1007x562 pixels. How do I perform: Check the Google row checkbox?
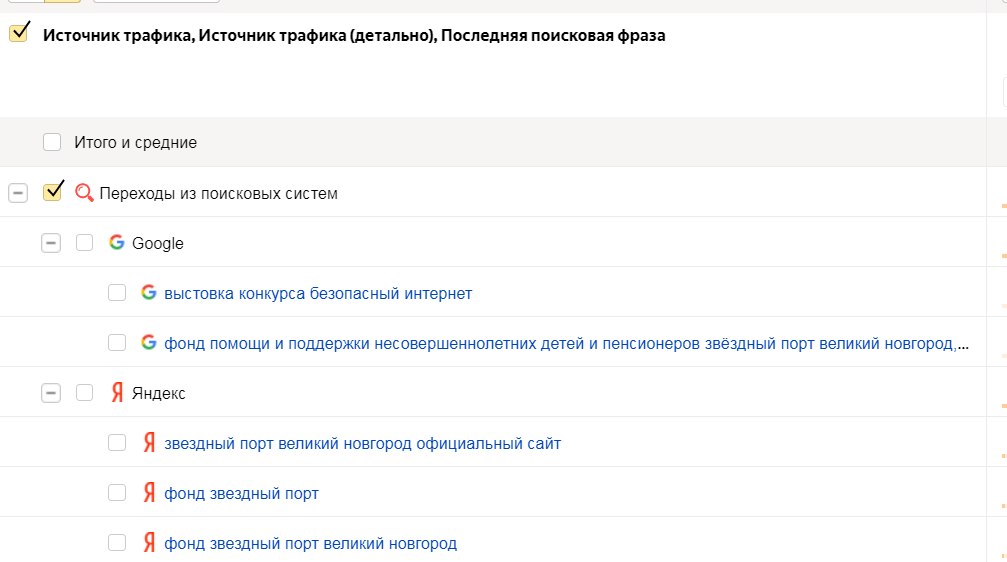point(84,243)
